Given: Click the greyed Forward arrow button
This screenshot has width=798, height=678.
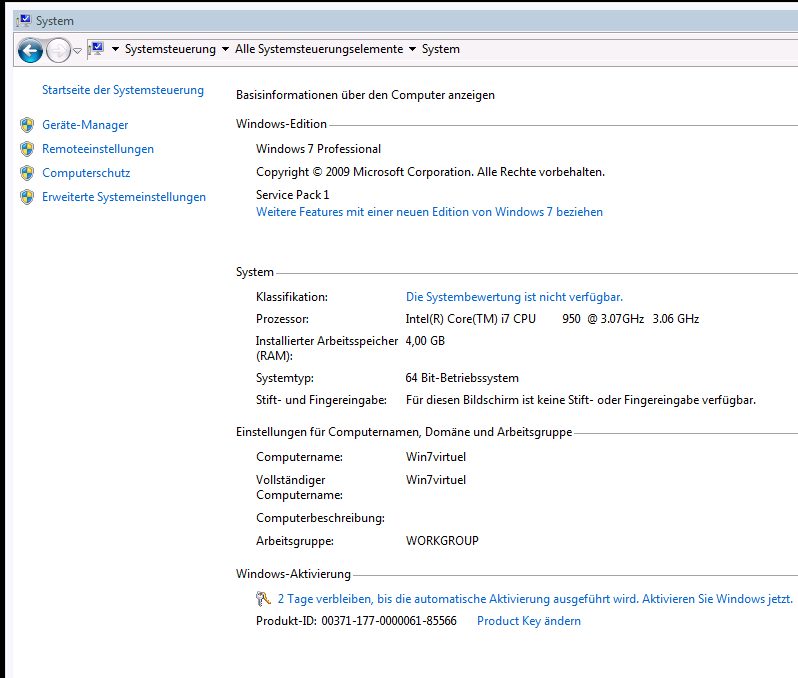Looking at the screenshot, I should (x=59, y=50).
